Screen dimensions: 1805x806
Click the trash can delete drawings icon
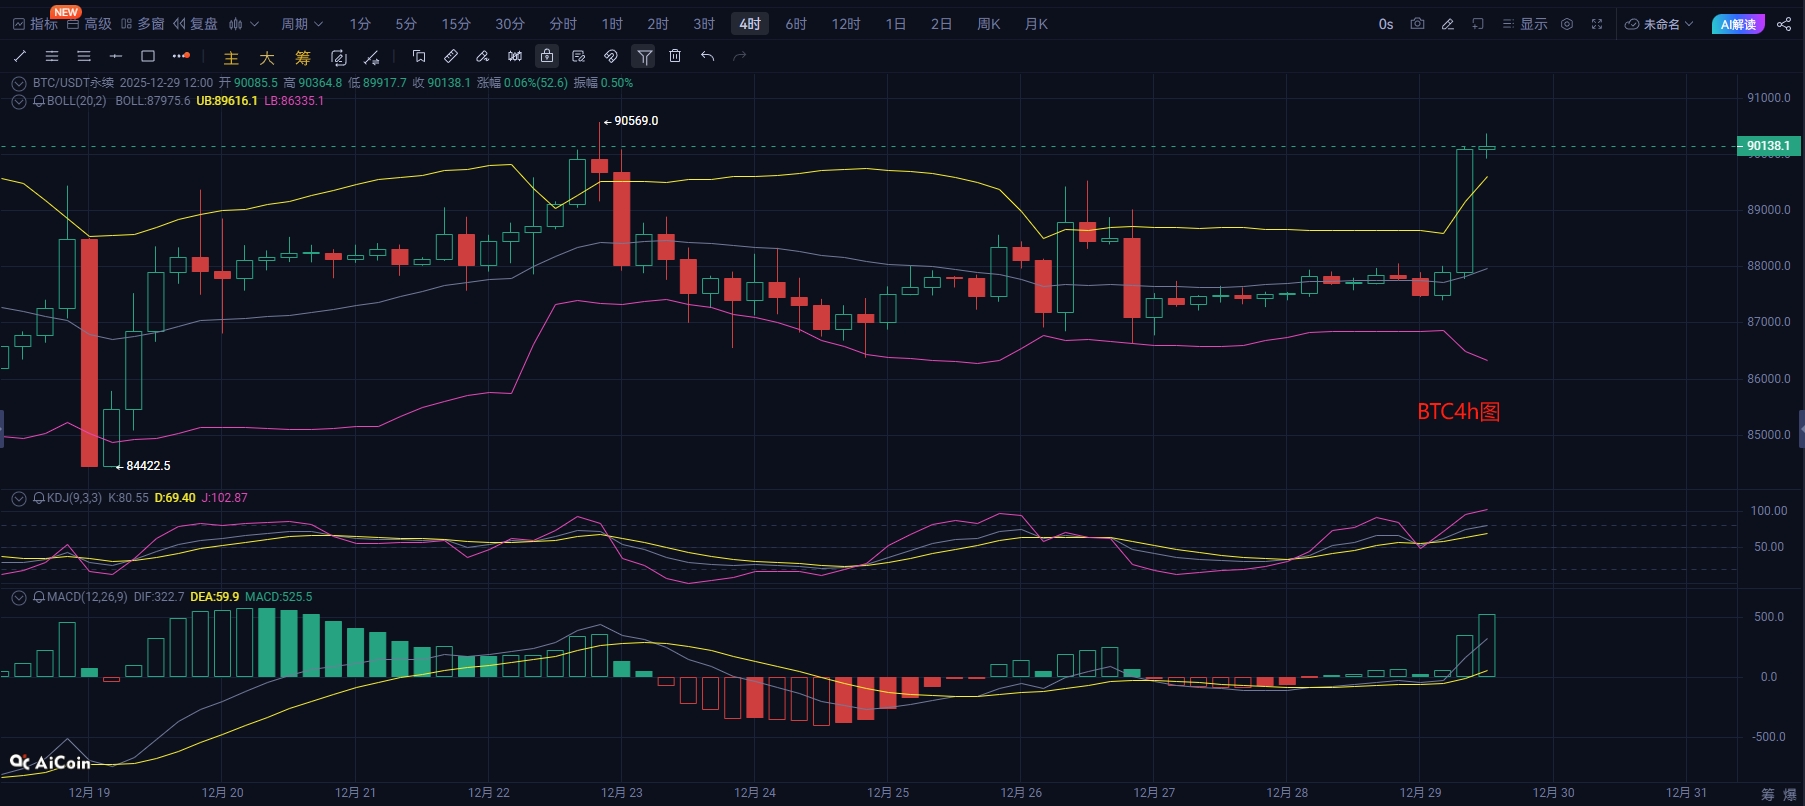(675, 56)
